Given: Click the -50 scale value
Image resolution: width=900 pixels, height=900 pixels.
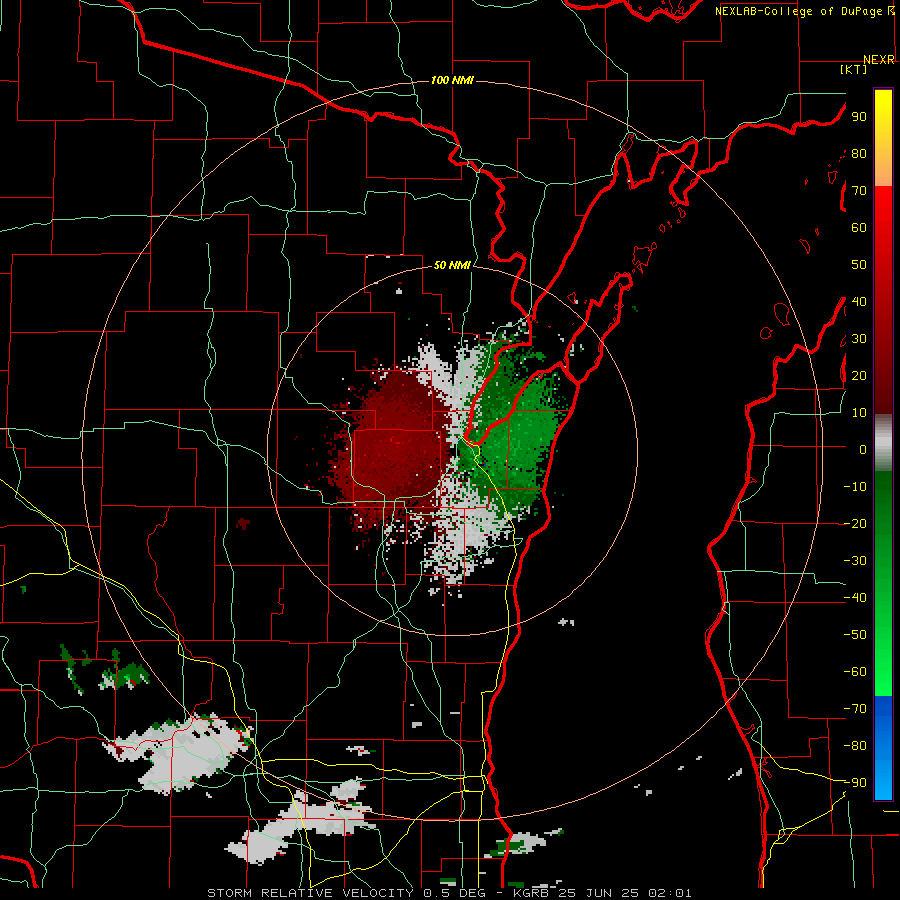Looking at the screenshot, I should [x=855, y=635].
